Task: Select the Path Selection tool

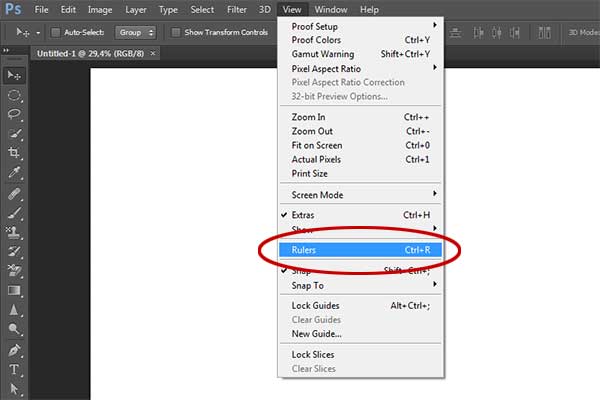Action: coord(14,389)
